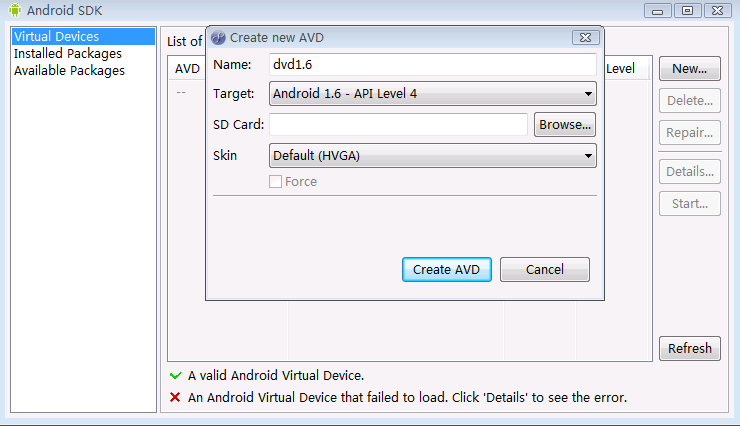Toggle the Force checkbox

[276, 182]
